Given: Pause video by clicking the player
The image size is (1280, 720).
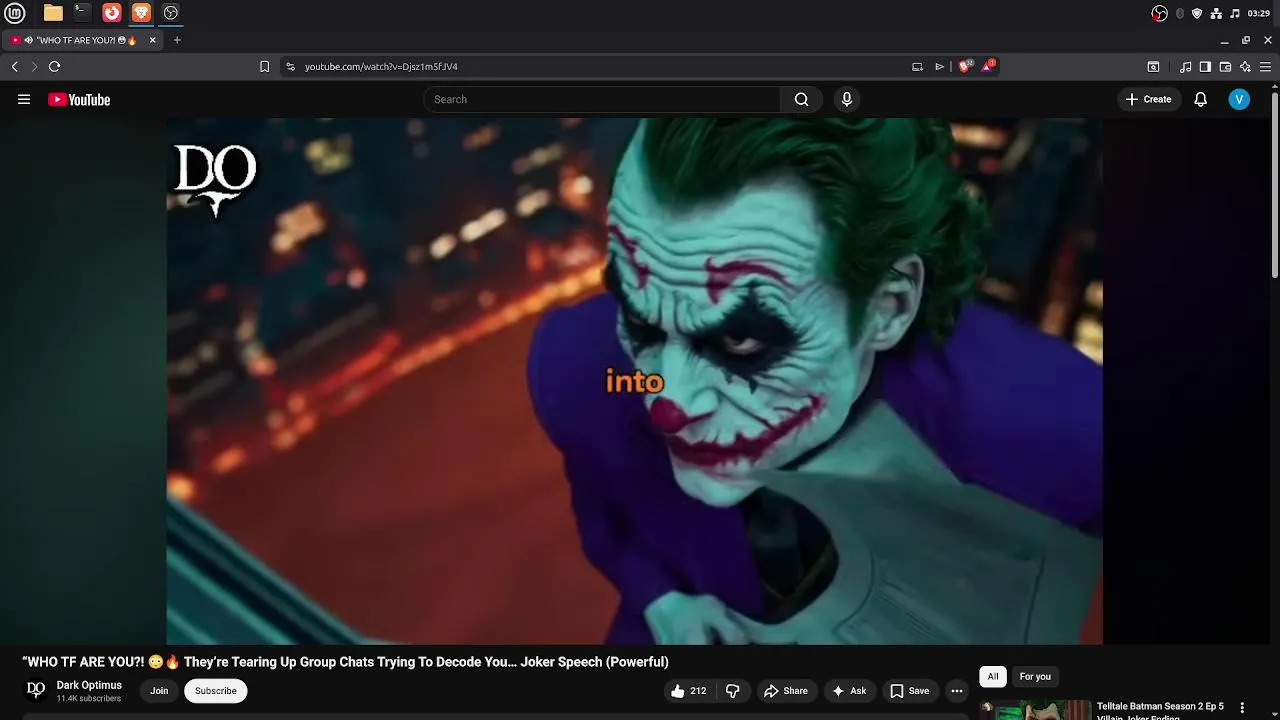Looking at the screenshot, I should (634, 381).
